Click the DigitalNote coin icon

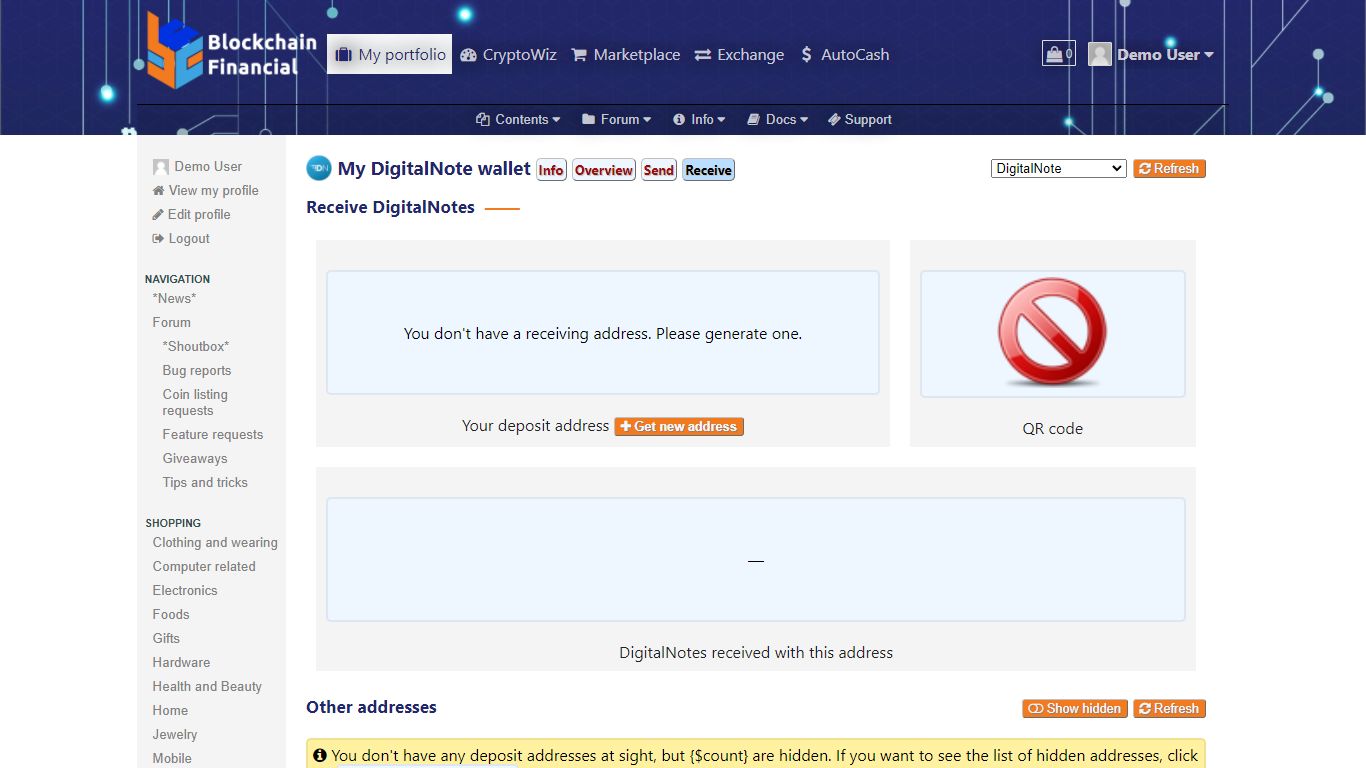(318, 168)
